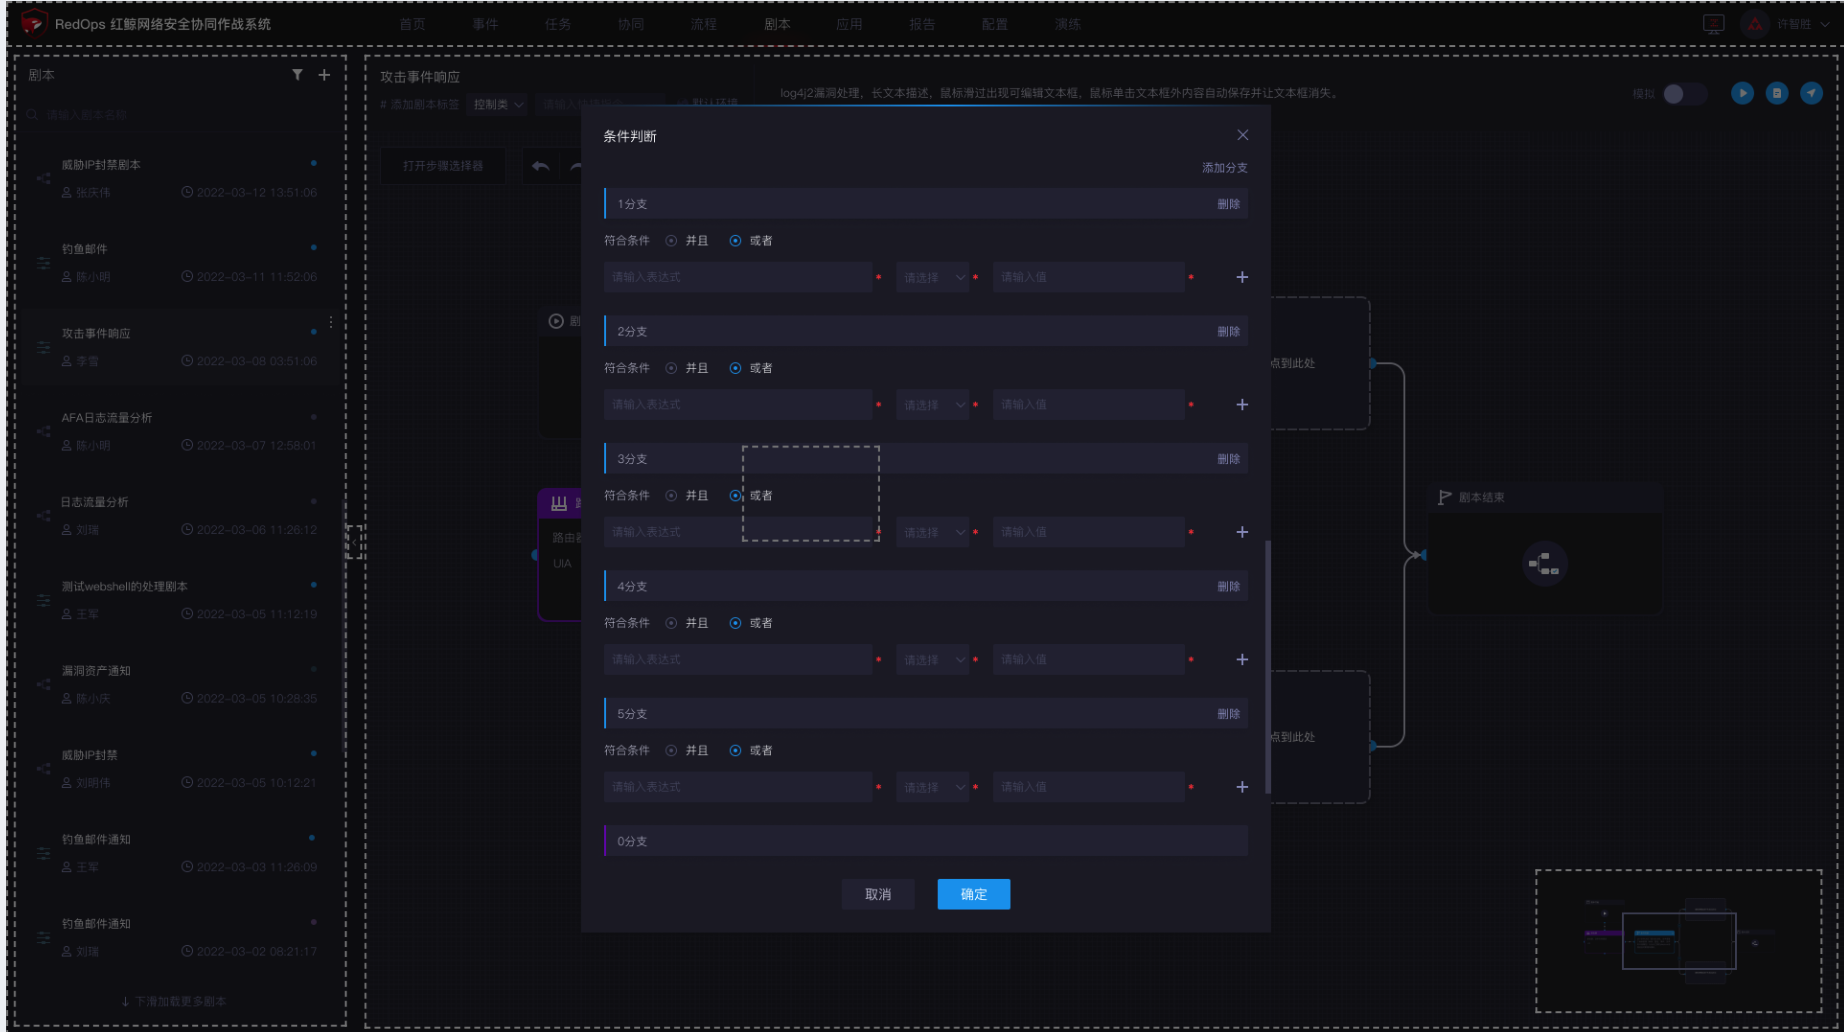Image resolution: width=1844 pixels, height=1032 pixels.
Task: Select 并且 for 4分支
Action: pyautogui.click(x=671, y=623)
